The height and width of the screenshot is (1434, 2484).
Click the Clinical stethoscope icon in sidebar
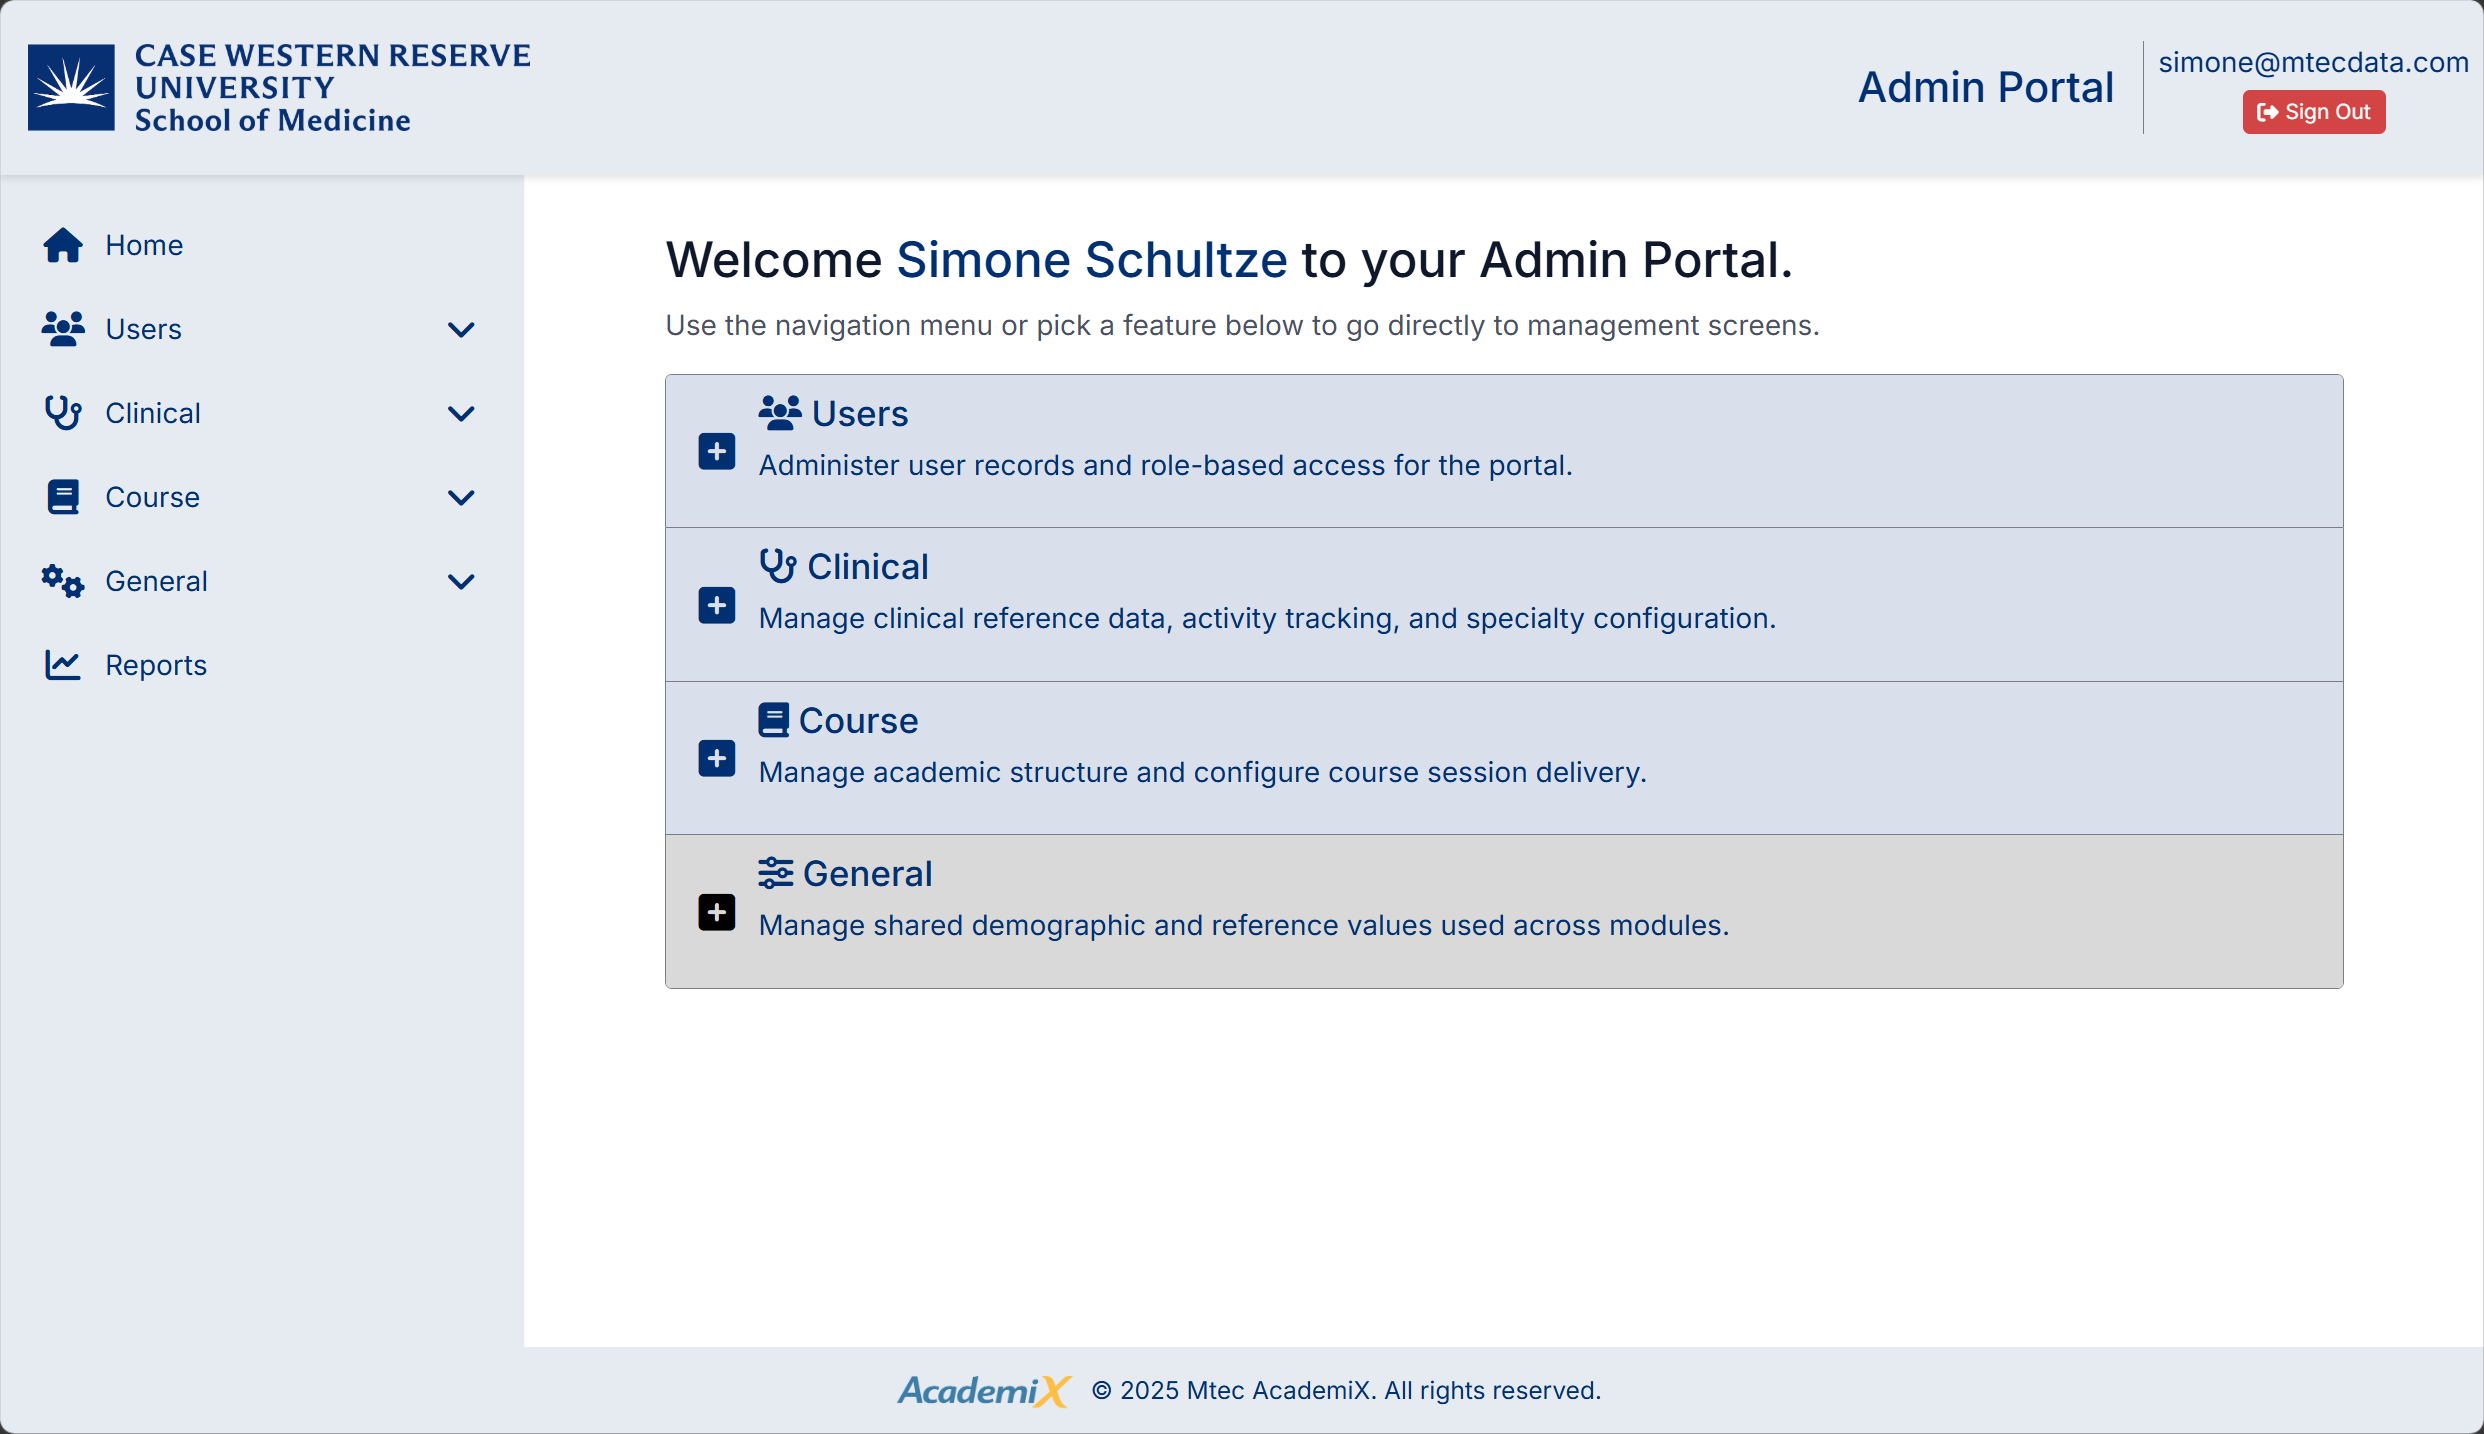pos(63,413)
